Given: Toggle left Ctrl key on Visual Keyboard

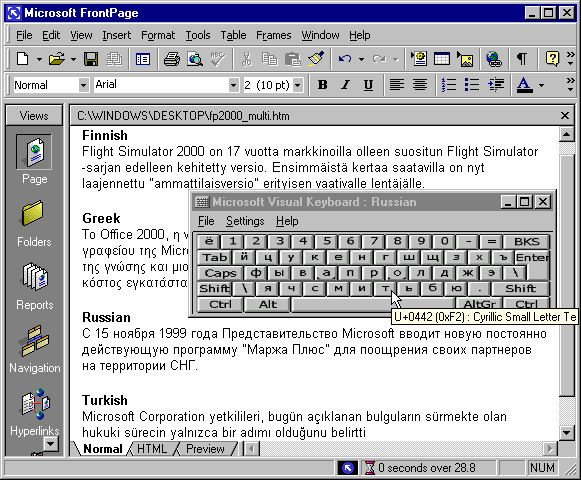Looking at the screenshot, I should pyautogui.click(x=220, y=304).
